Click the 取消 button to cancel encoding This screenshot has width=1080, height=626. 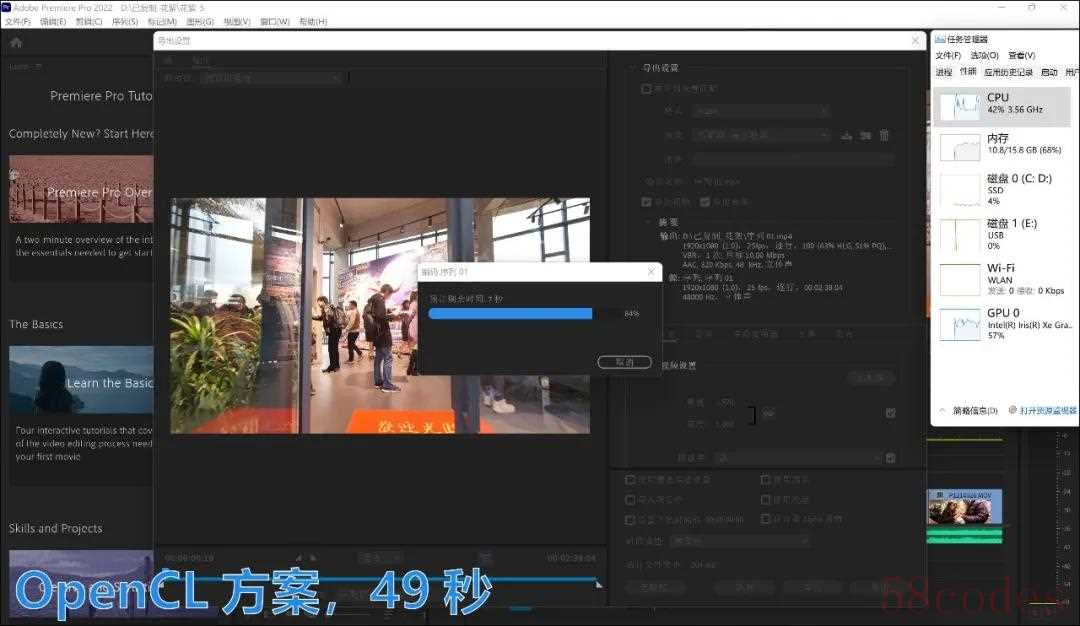point(624,362)
